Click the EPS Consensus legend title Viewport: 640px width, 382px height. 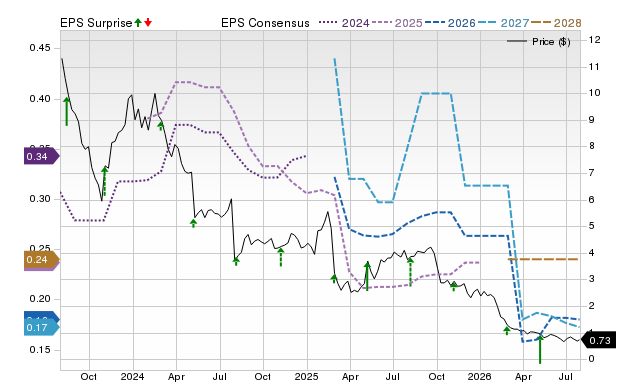pos(265,23)
